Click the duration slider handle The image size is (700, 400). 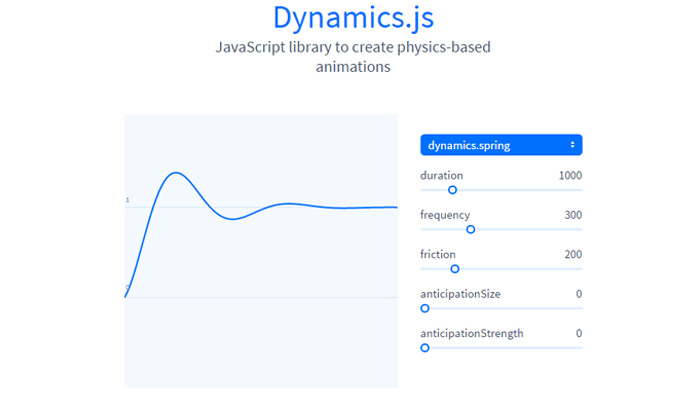452,190
